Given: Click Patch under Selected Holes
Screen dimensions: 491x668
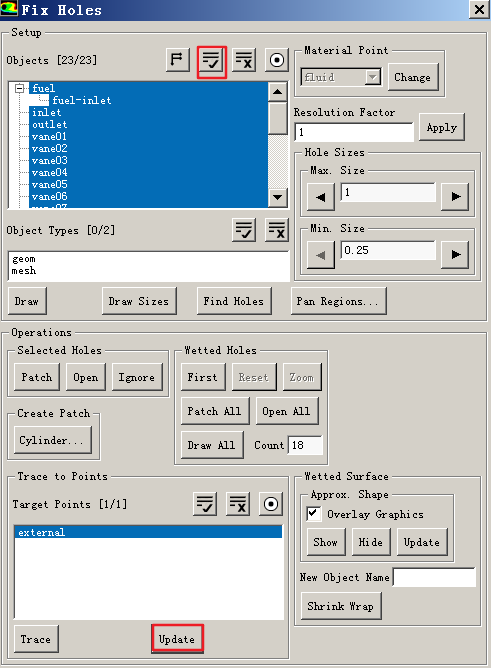Looking at the screenshot, I should click(37, 377).
